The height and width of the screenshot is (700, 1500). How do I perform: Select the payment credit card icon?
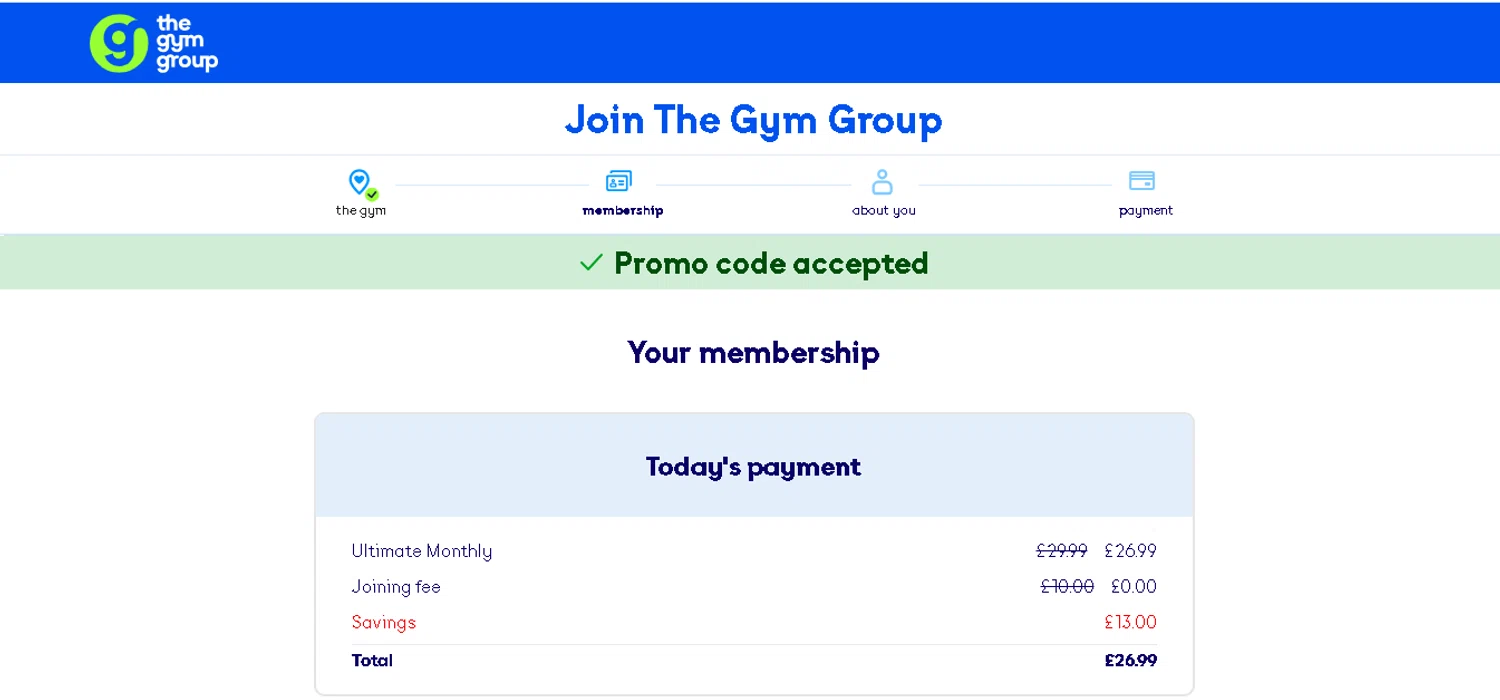(x=1142, y=181)
